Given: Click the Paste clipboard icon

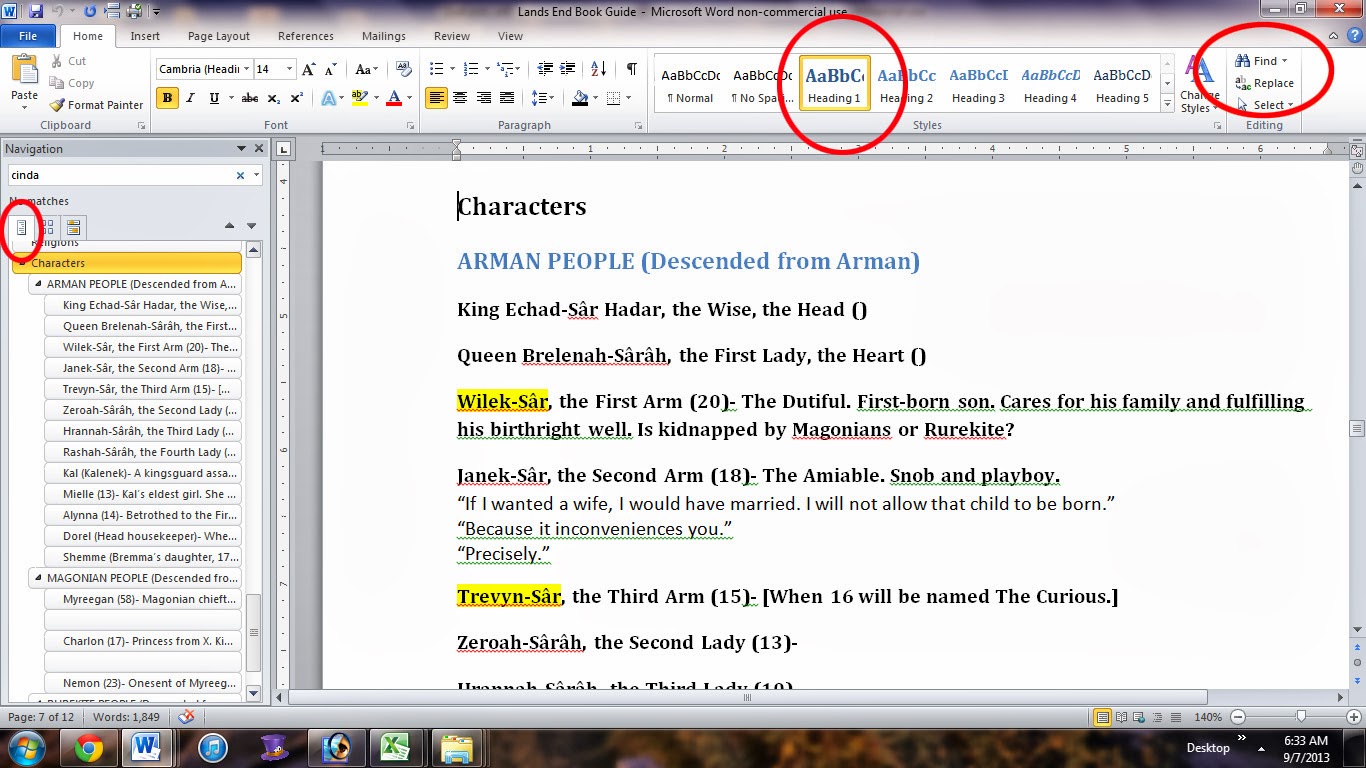Looking at the screenshot, I should coord(24,69).
